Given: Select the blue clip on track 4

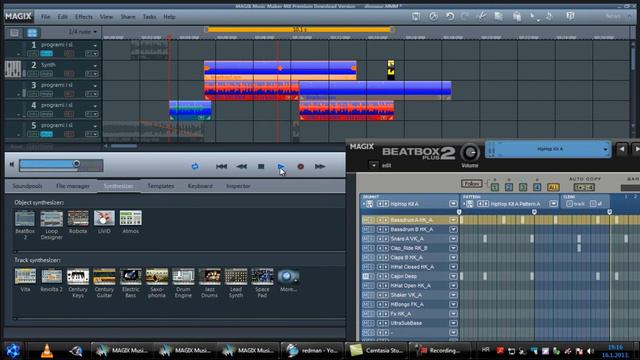Looking at the screenshot, I should tap(190, 110).
